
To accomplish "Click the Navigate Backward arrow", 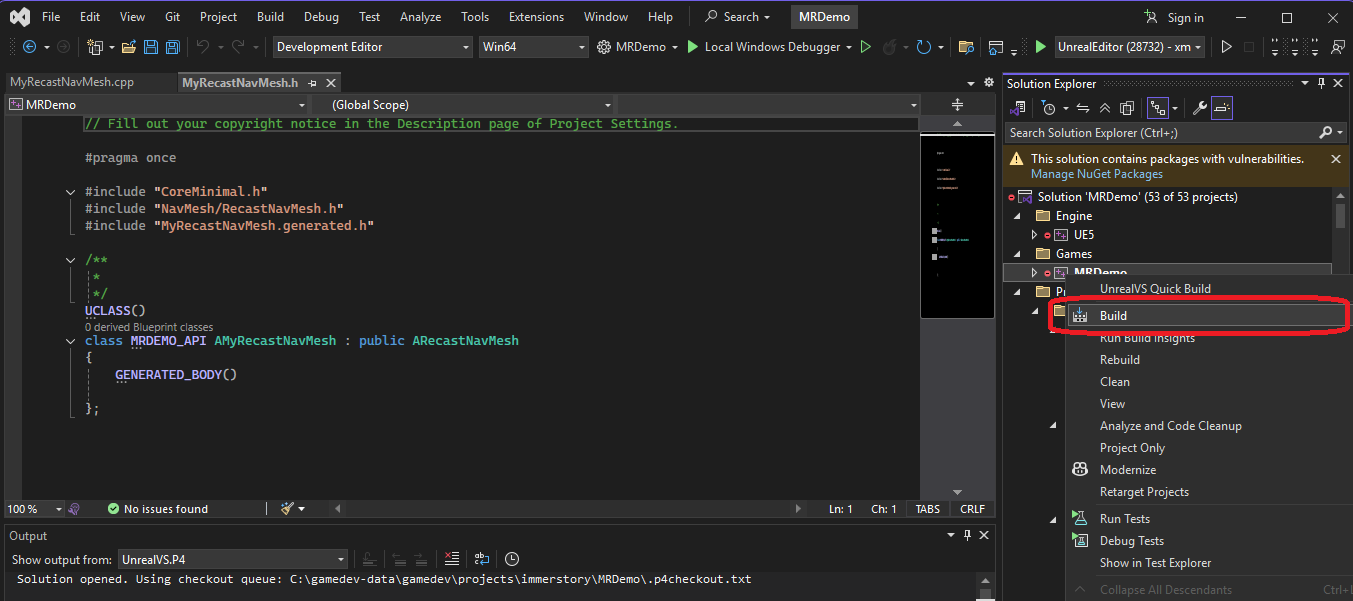I will click(29, 46).
